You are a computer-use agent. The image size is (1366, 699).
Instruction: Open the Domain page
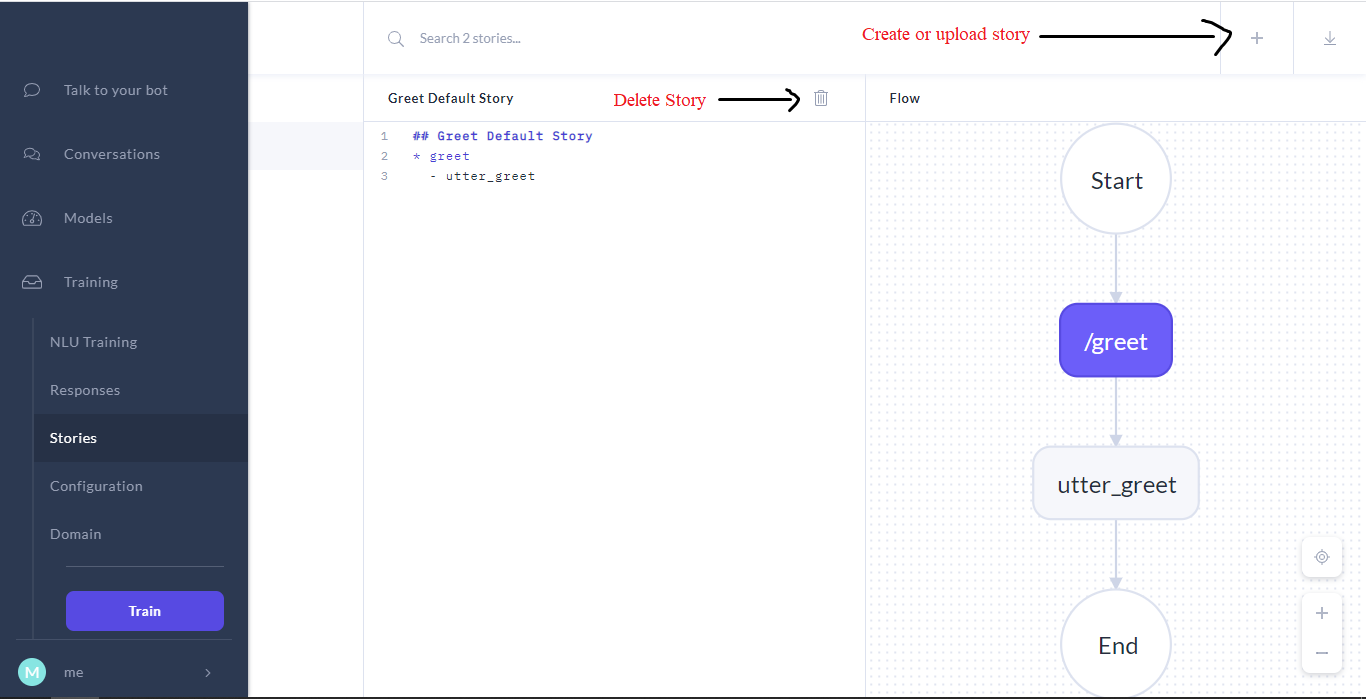tap(76, 534)
